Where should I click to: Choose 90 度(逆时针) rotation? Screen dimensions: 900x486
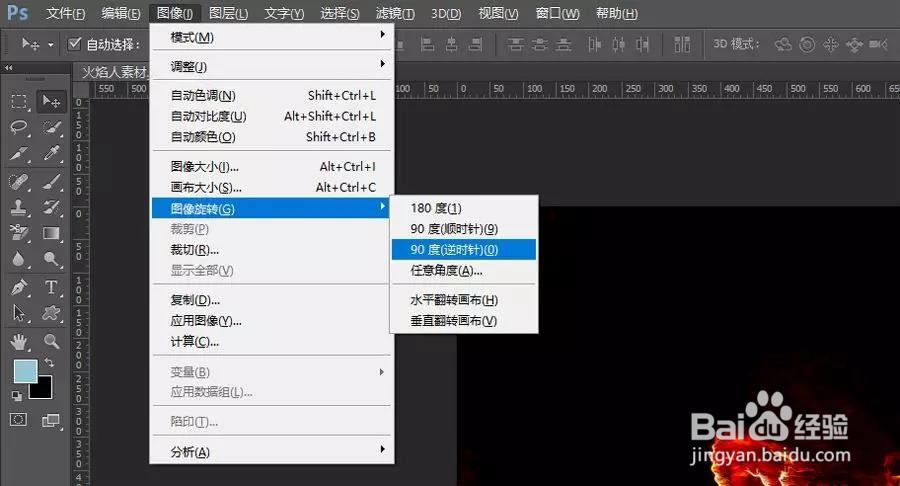click(x=464, y=250)
